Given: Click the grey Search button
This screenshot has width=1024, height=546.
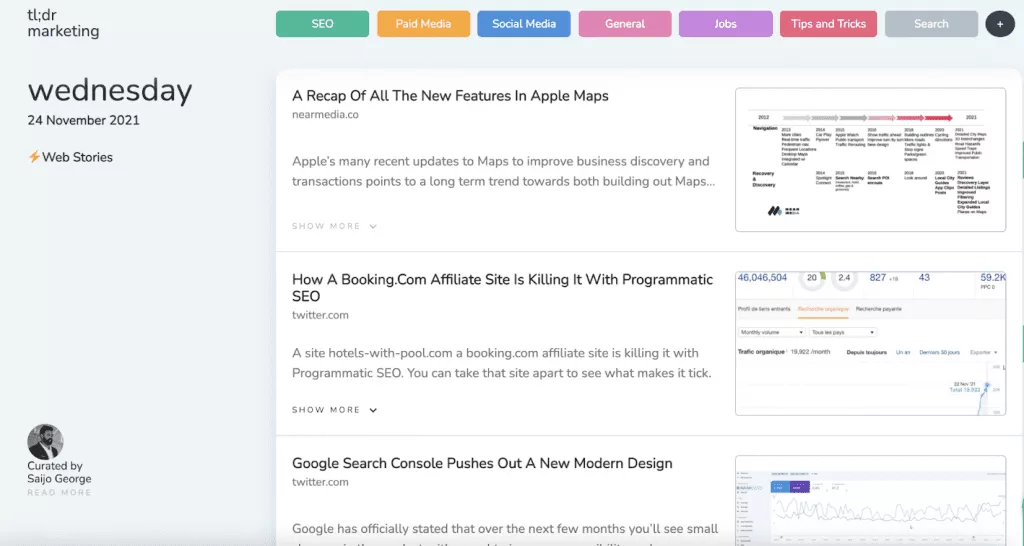Looking at the screenshot, I should click(931, 24).
